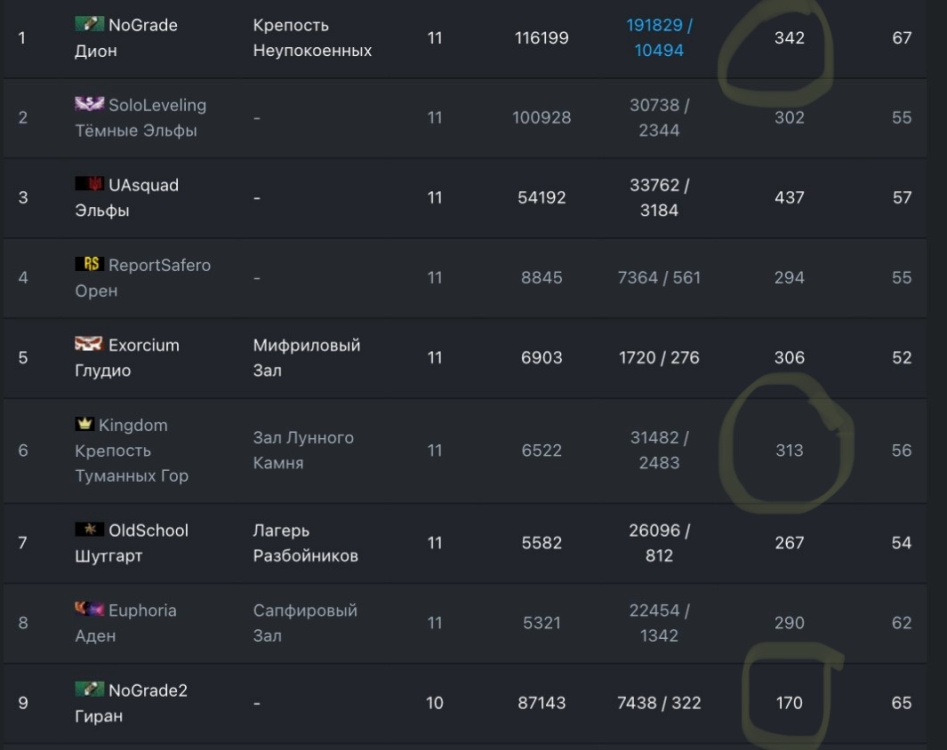The width and height of the screenshot is (947, 750).
Task: Click the Exorcium clan emblem icon
Action: coord(89,344)
